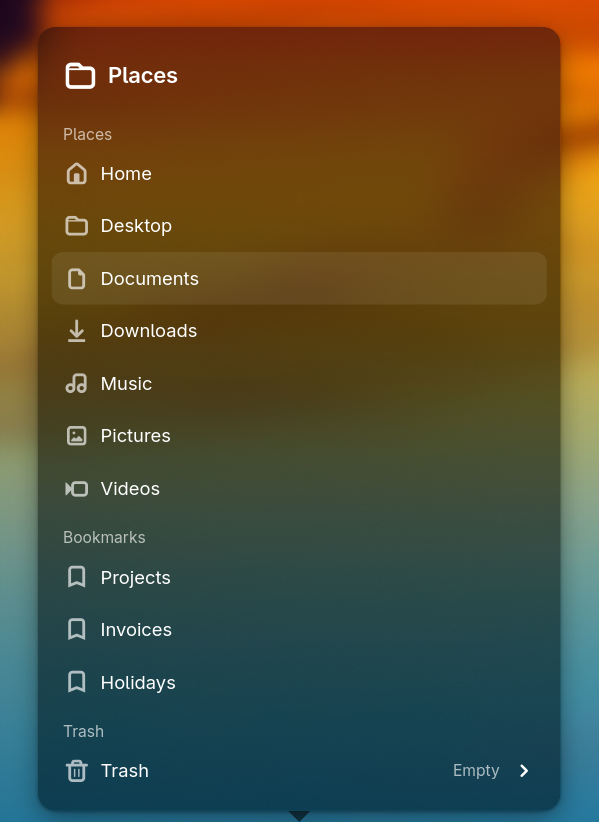Click the Documents file icon
This screenshot has width=599, height=822.
tap(77, 278)
